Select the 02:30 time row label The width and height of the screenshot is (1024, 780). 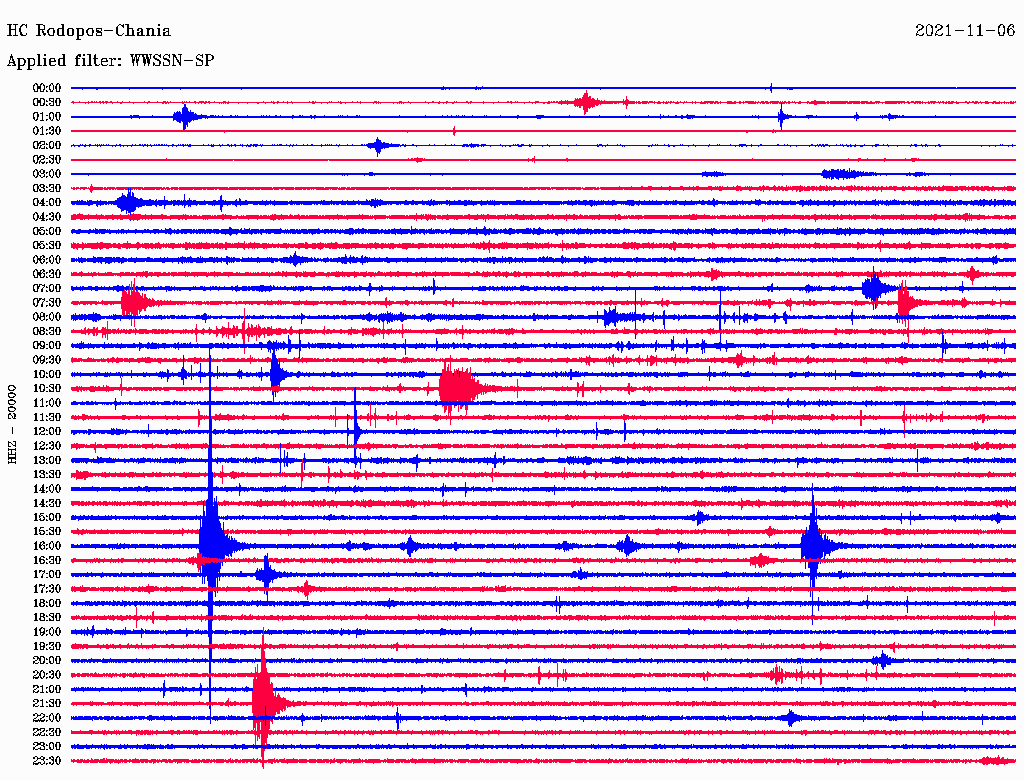coord(47,159)
